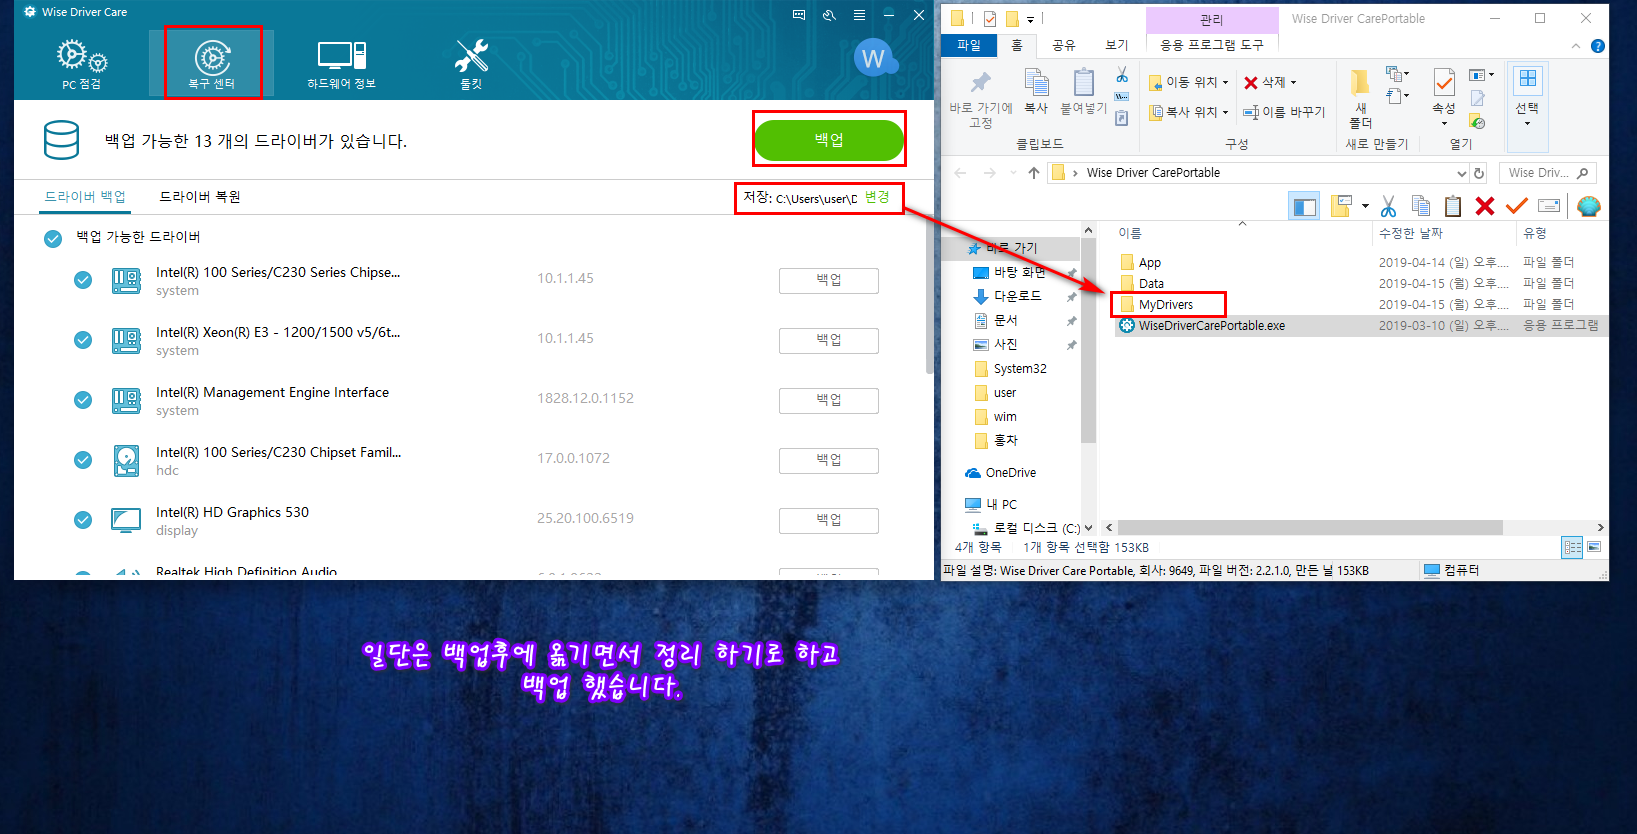Click the ribbon scissors cut icon
This screenshot has height=834, width=1637.
click(1122, 75)
